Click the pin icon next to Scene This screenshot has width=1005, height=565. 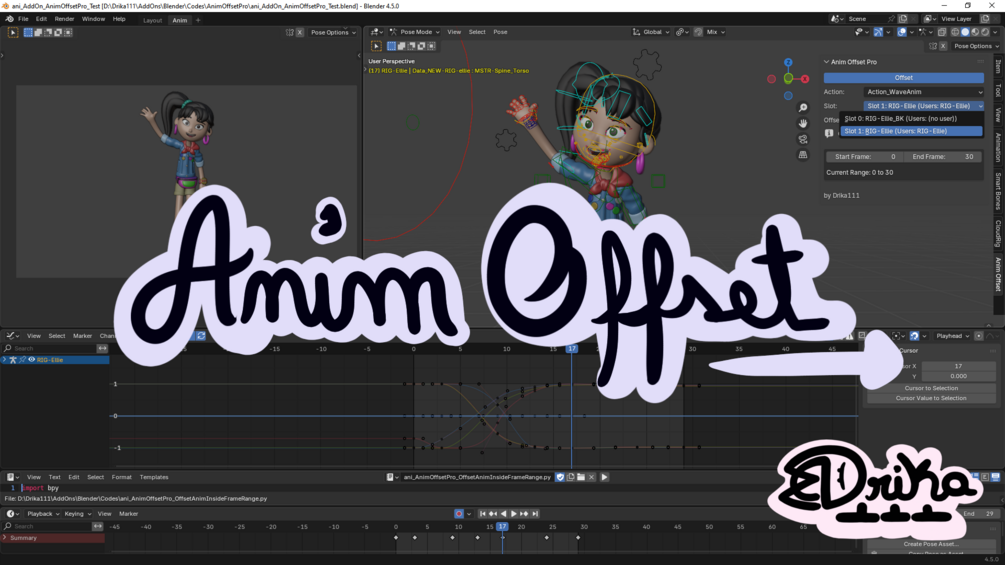point(891,19)
